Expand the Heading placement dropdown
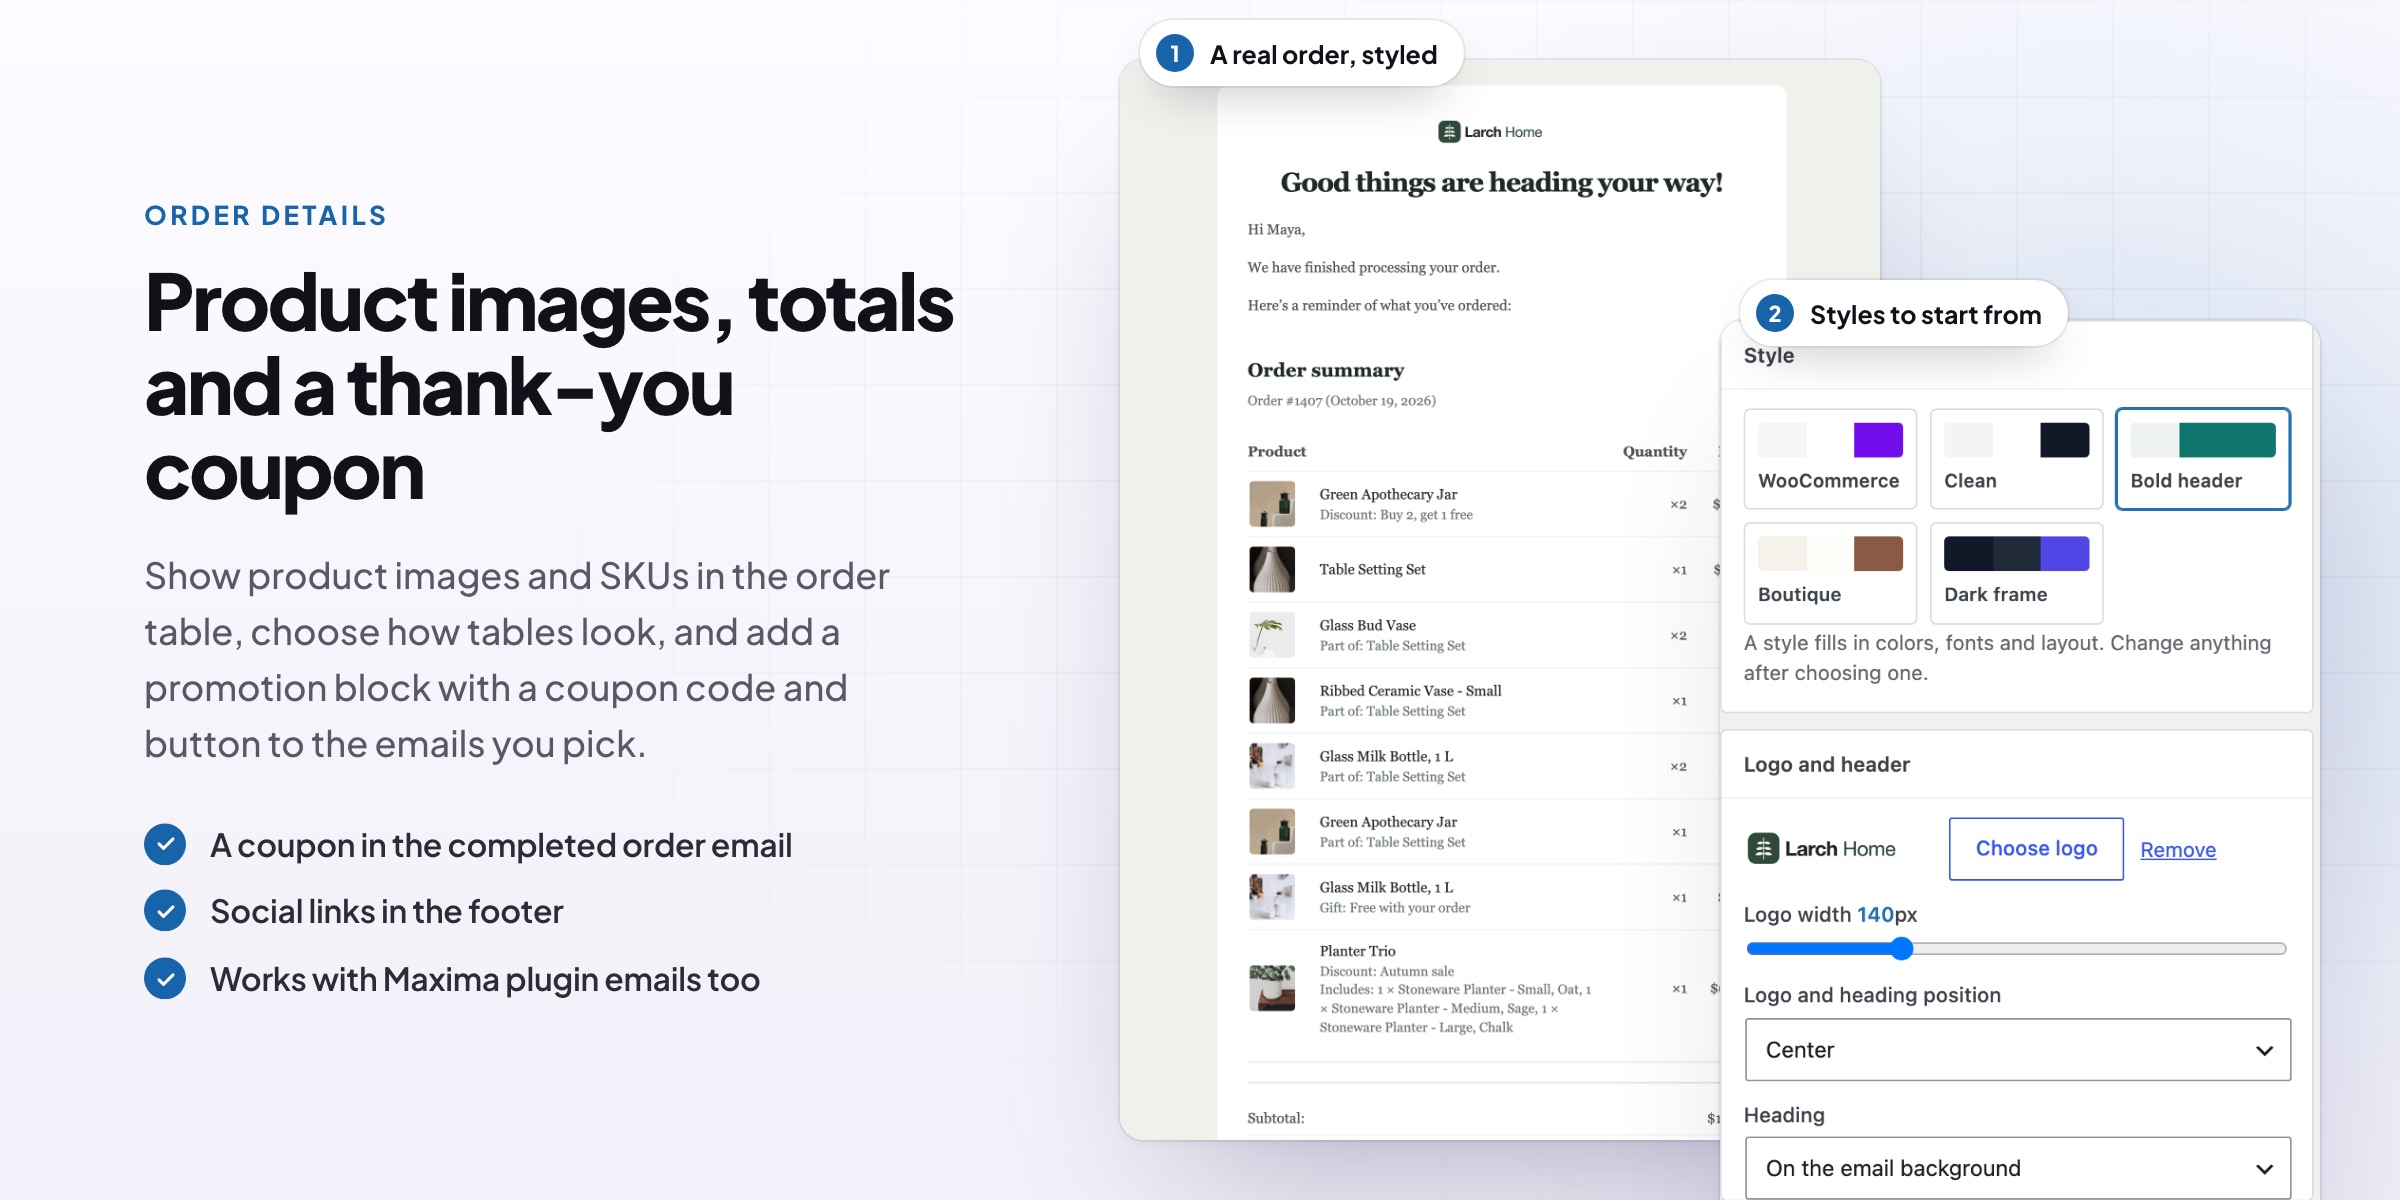The width and height of the screenshot is (2400, 1200). [x=2017, y=1168]
